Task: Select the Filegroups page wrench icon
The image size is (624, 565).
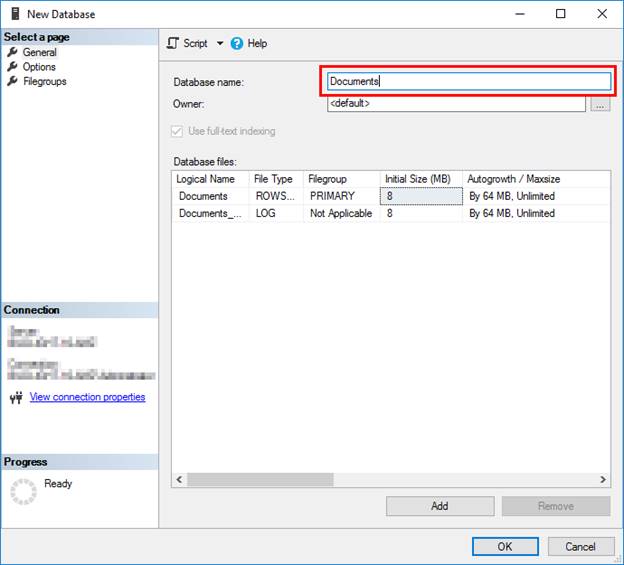Action: click(x=12, y=81)
